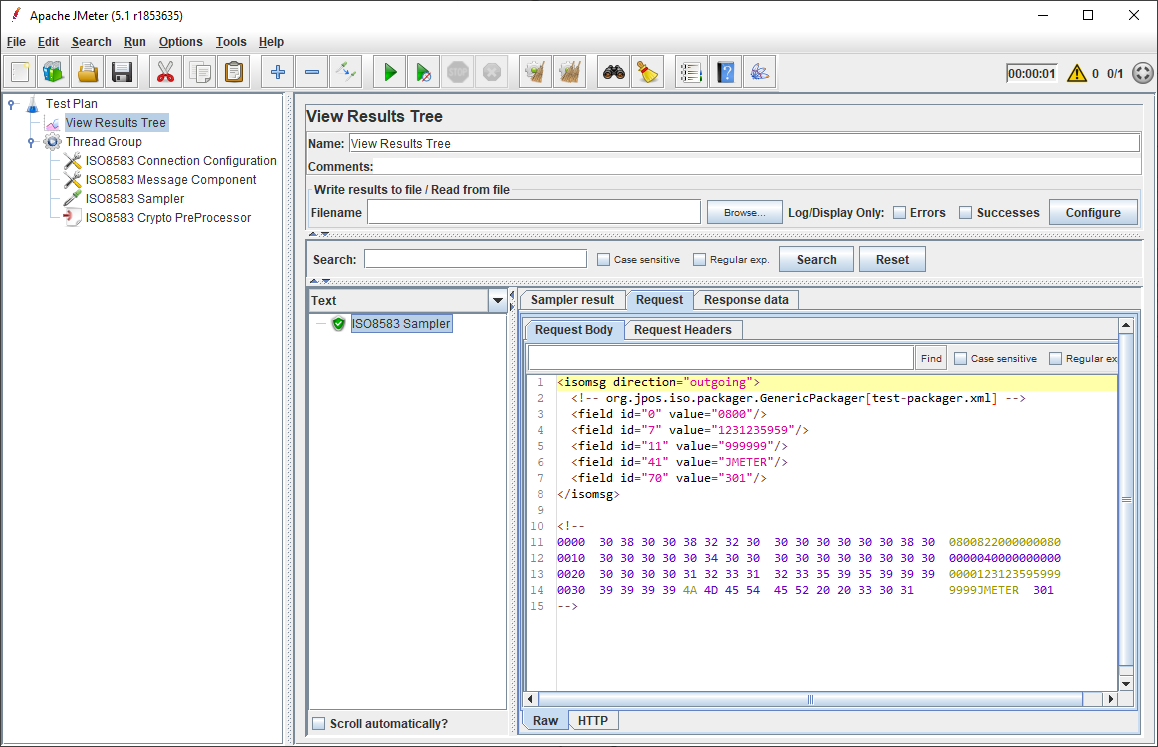The width and height of the screenshot is (1158, 747).
Task: Open the Options menu
Action: pos(180,42)
